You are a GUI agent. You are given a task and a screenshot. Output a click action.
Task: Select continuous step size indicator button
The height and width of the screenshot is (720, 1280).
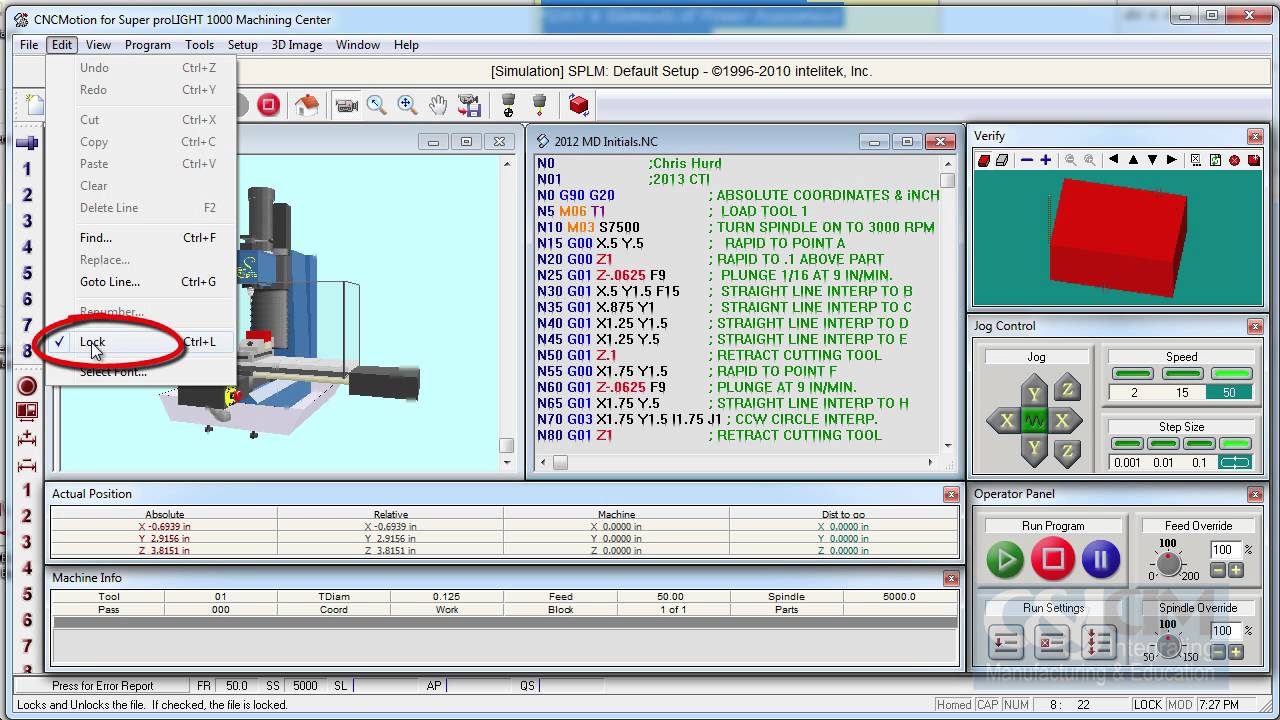pyautogui.click(x=1235, y=443)
